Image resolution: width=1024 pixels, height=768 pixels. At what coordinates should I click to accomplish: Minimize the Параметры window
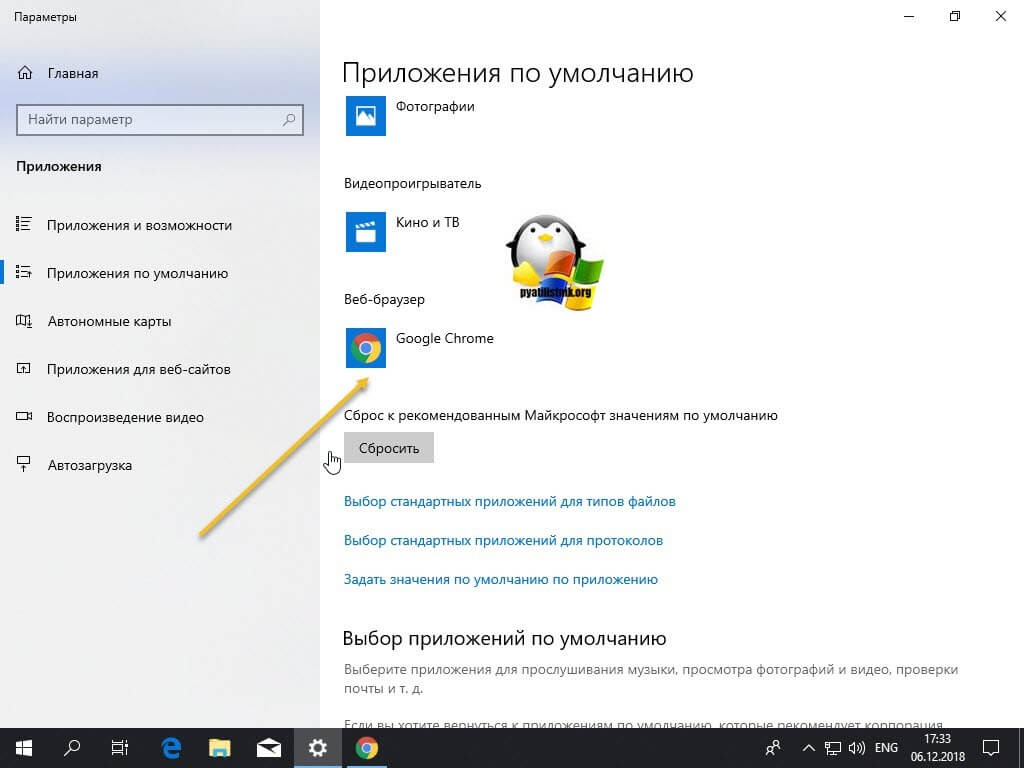[x=909, y=16]
